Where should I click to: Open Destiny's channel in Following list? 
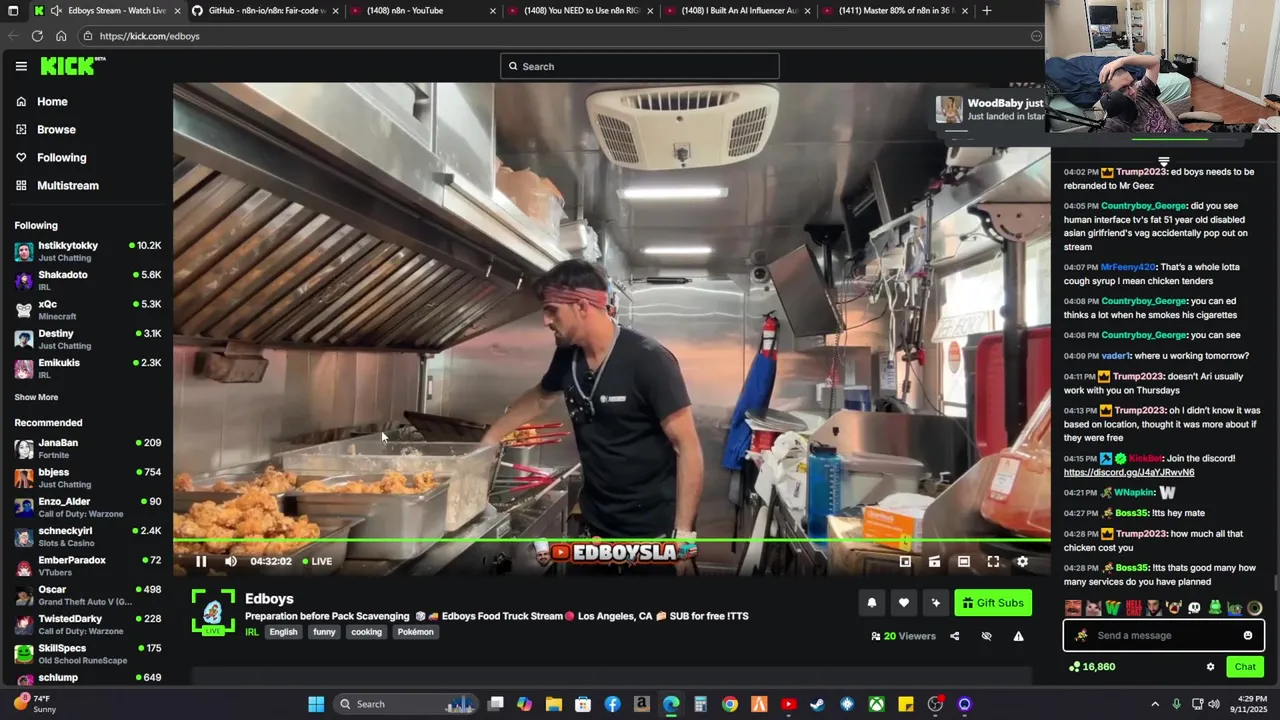87,339
